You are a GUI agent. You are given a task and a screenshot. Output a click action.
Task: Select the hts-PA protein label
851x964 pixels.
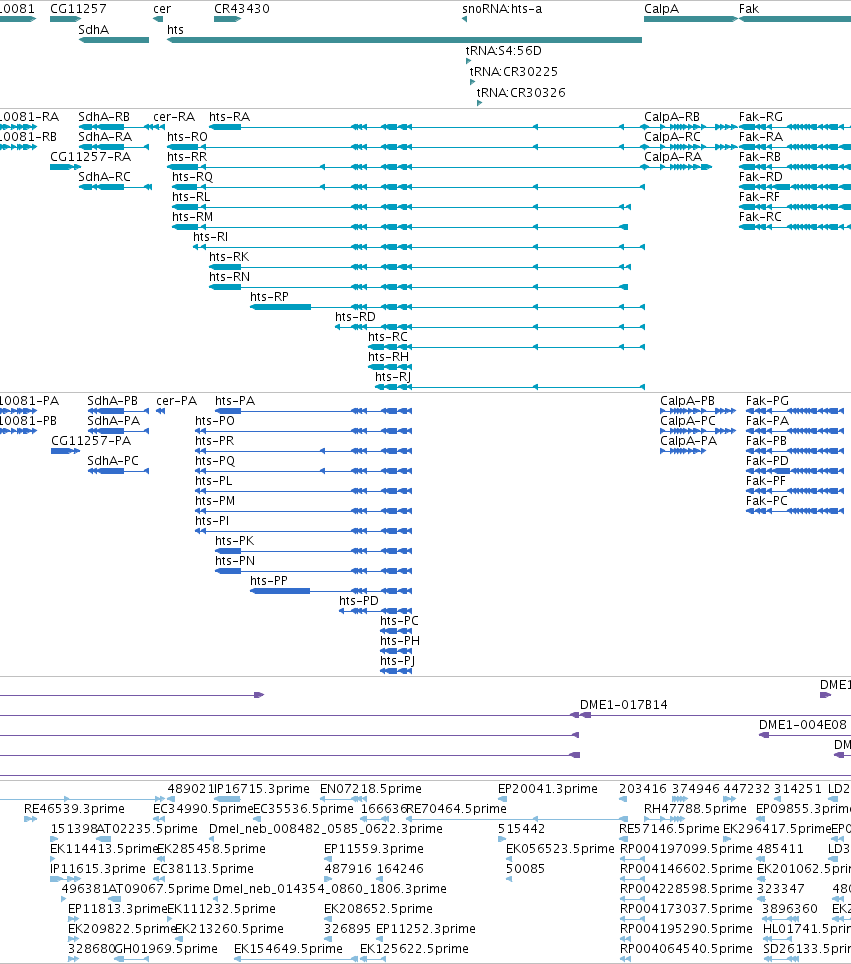(x=235, y=401)
